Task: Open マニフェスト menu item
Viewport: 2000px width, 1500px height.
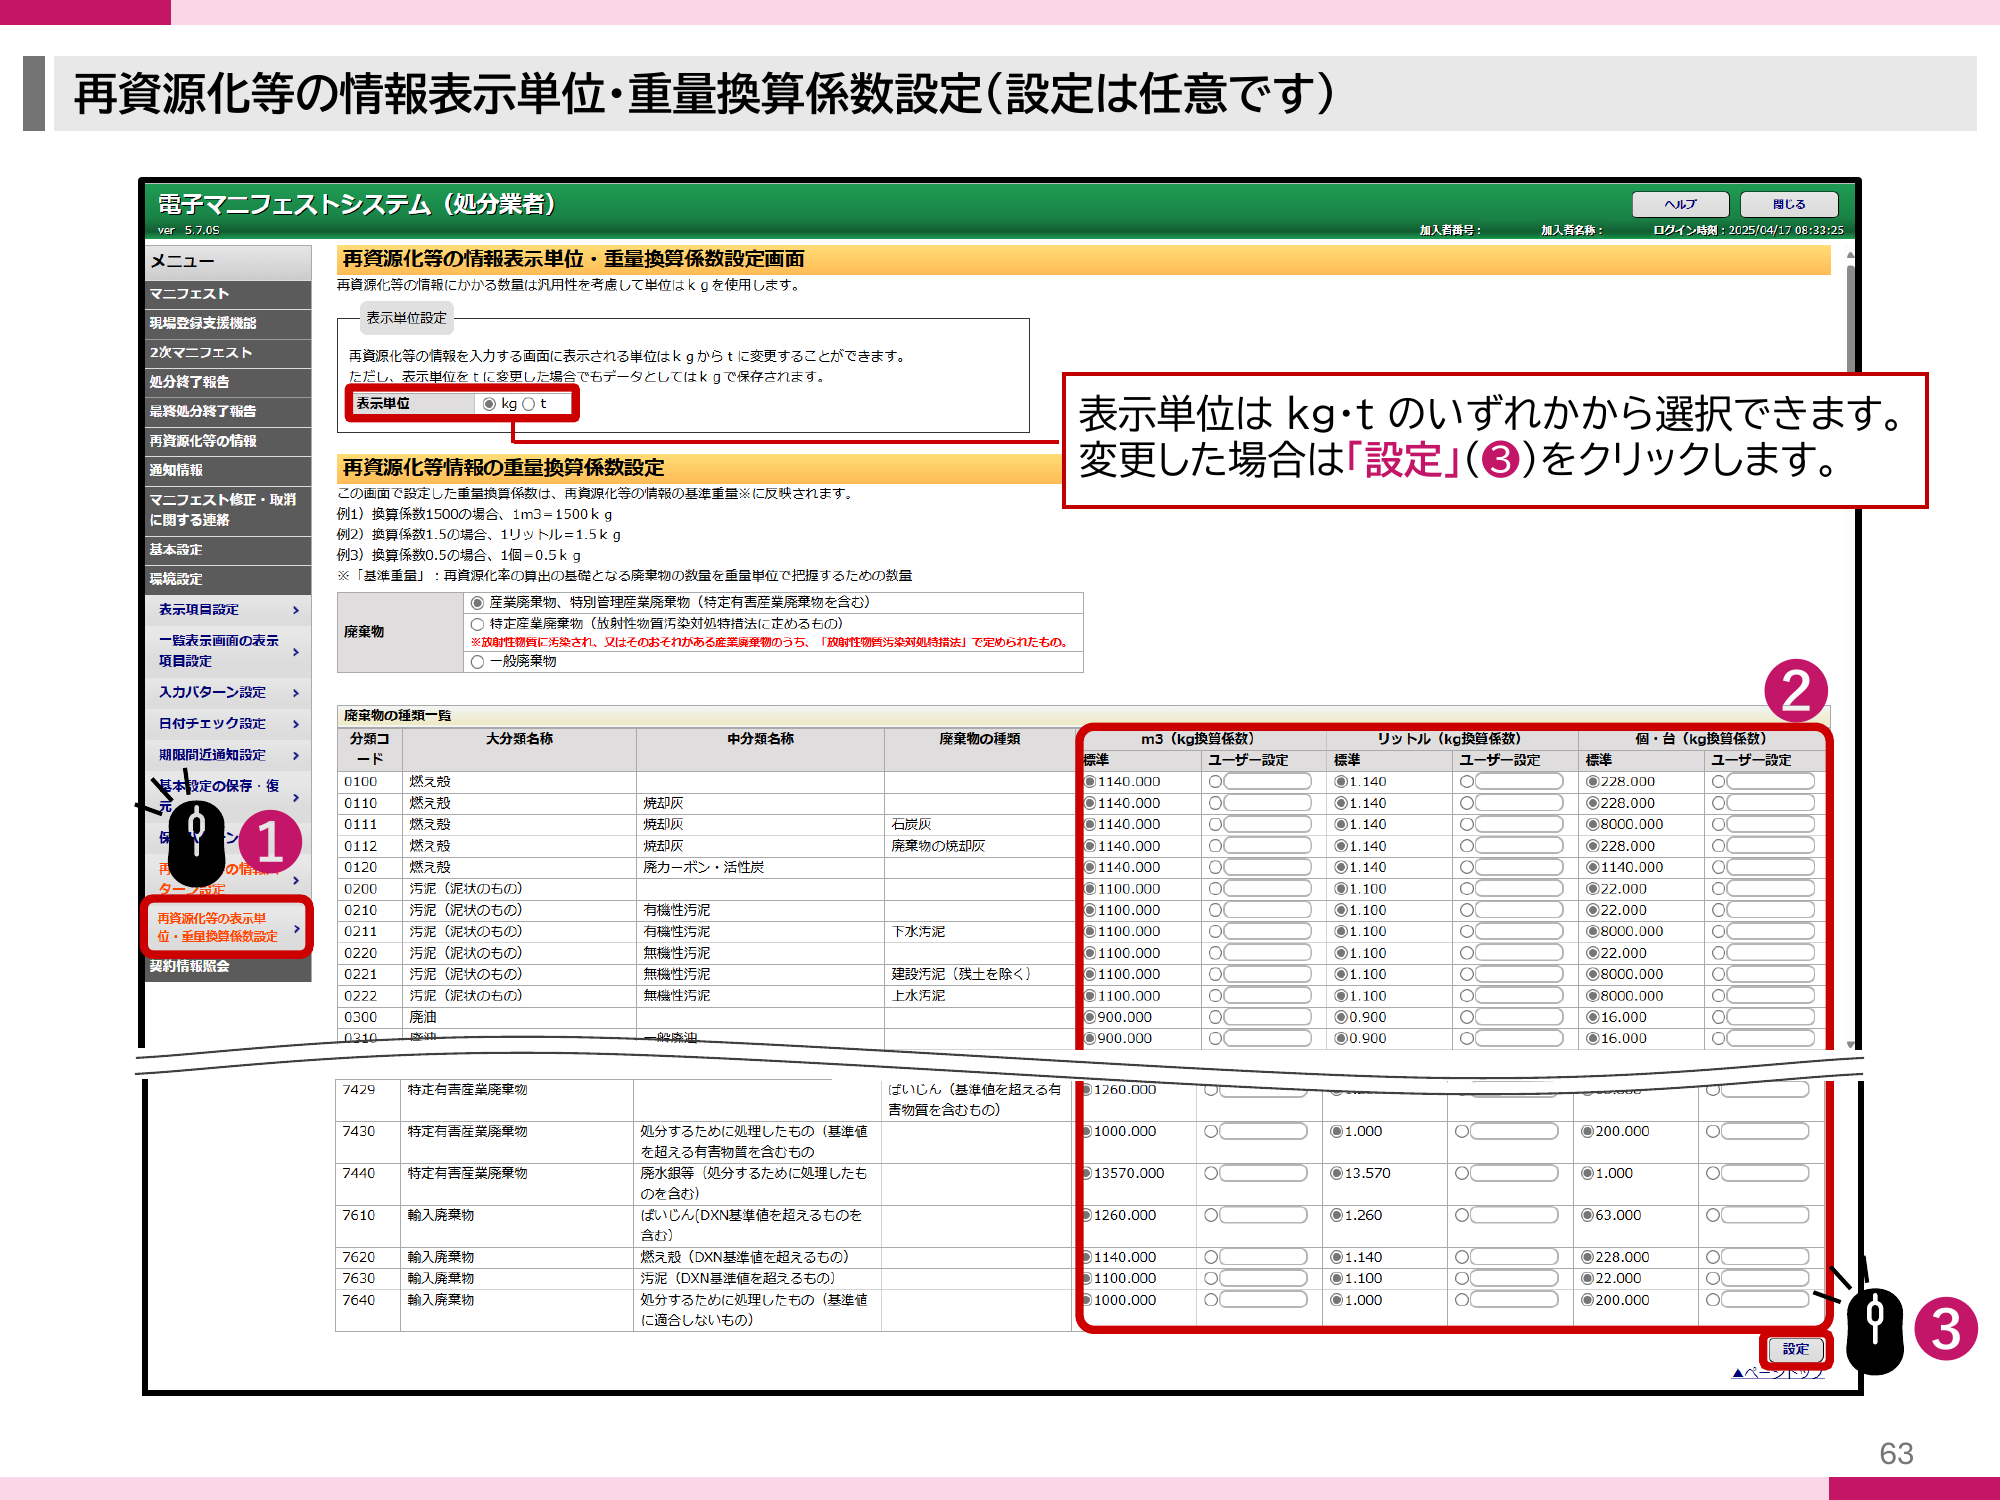Action: coord(228,294)
